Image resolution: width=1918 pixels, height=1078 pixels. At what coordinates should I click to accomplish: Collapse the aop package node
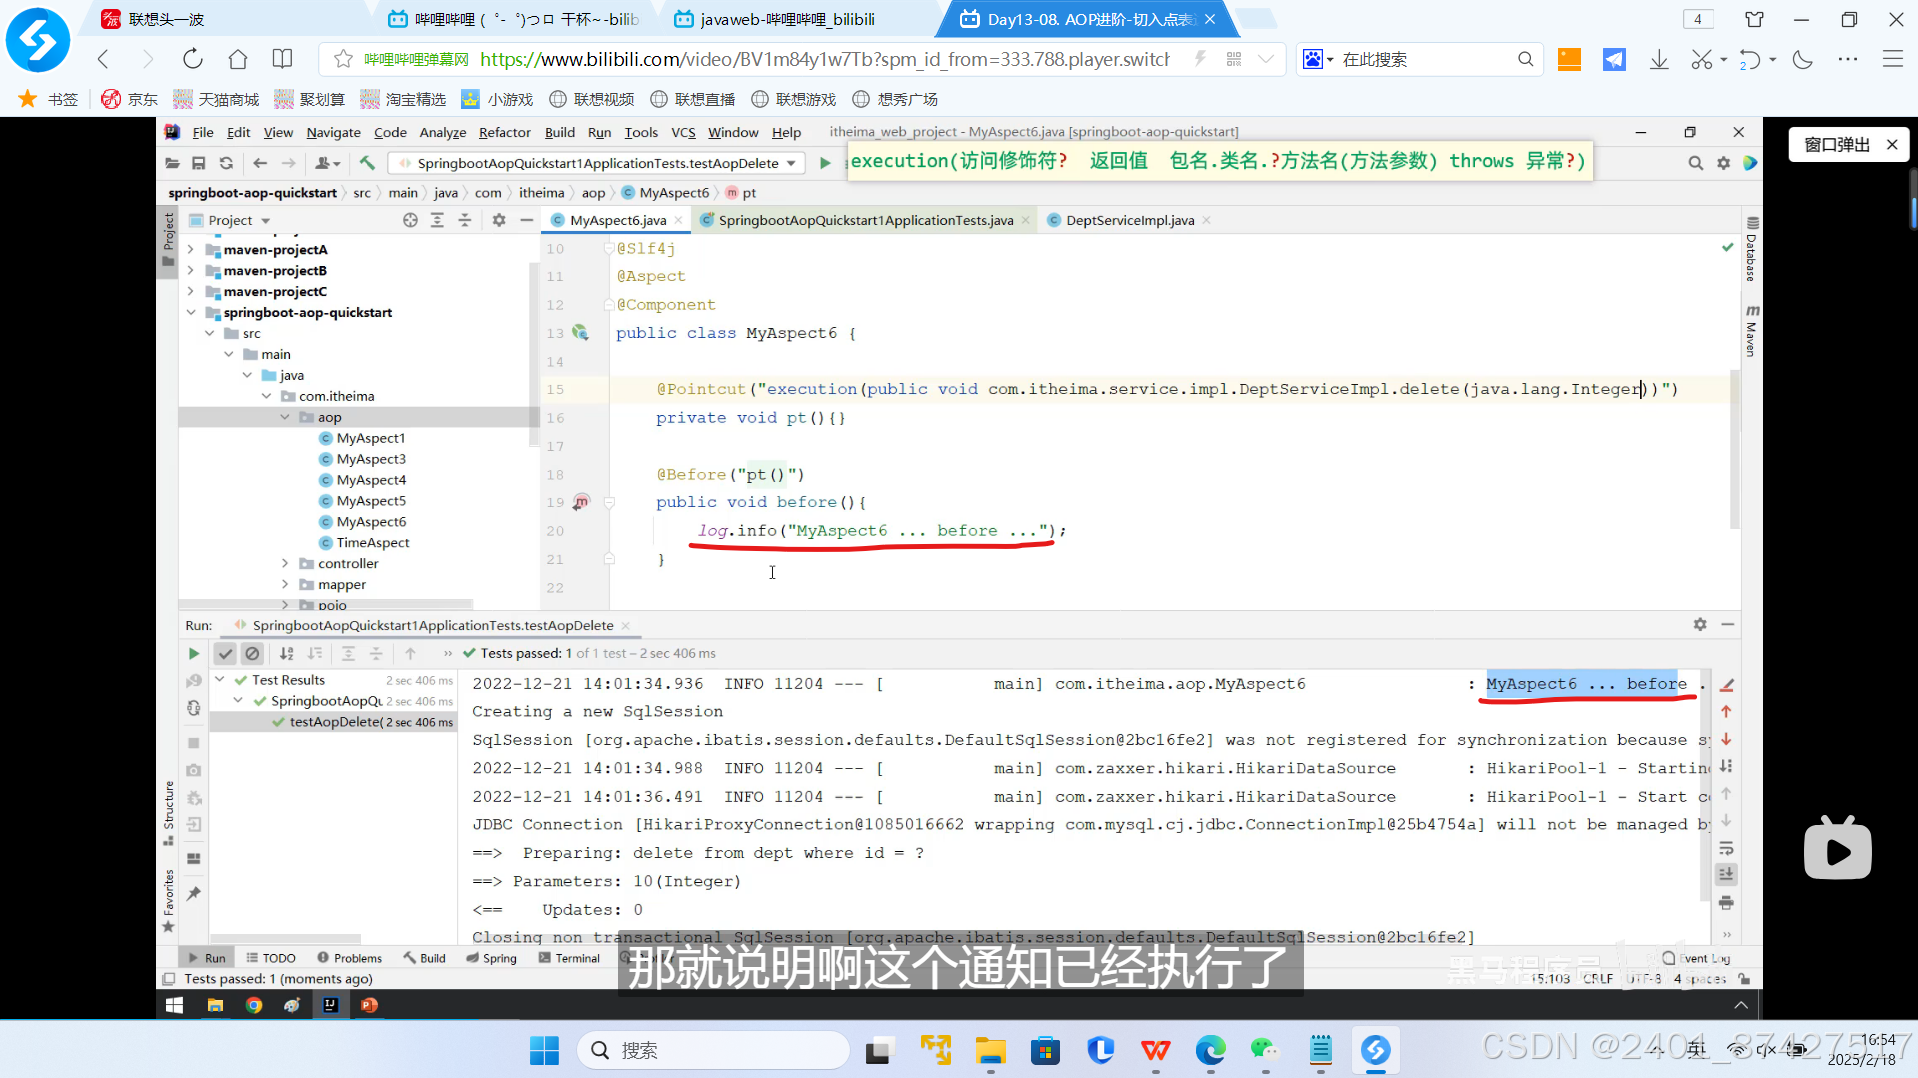tap(285, 417)
